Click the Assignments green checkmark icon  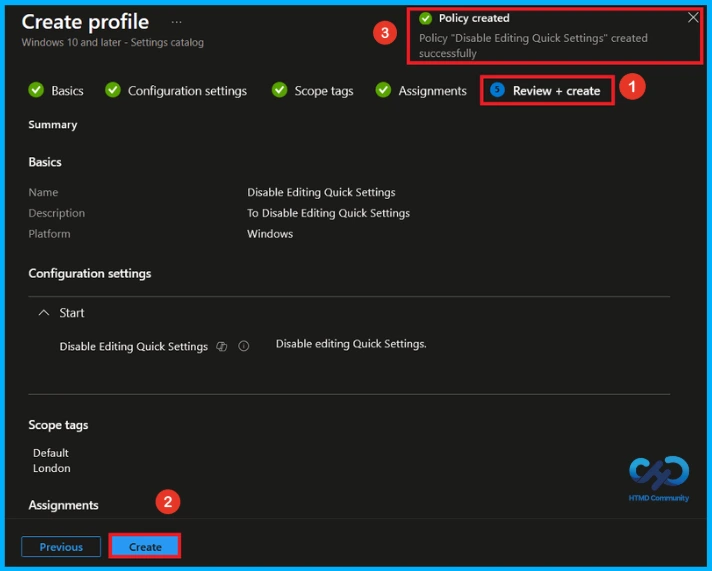tap(383, 90)
